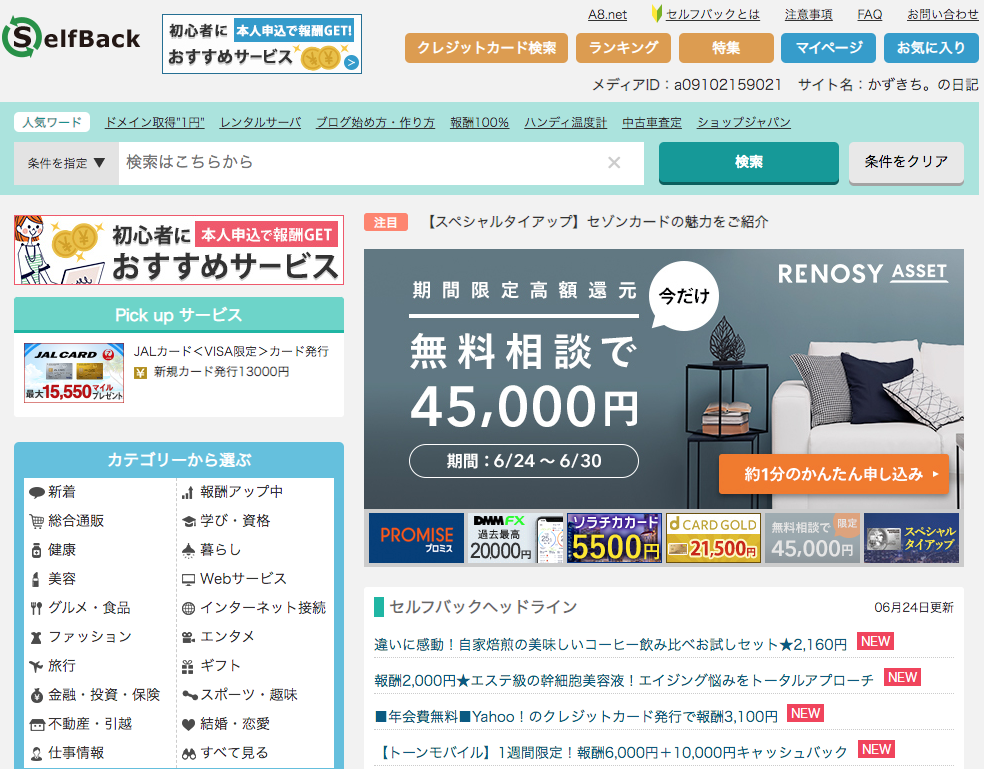Click popular word ショップジャパン

744,122
